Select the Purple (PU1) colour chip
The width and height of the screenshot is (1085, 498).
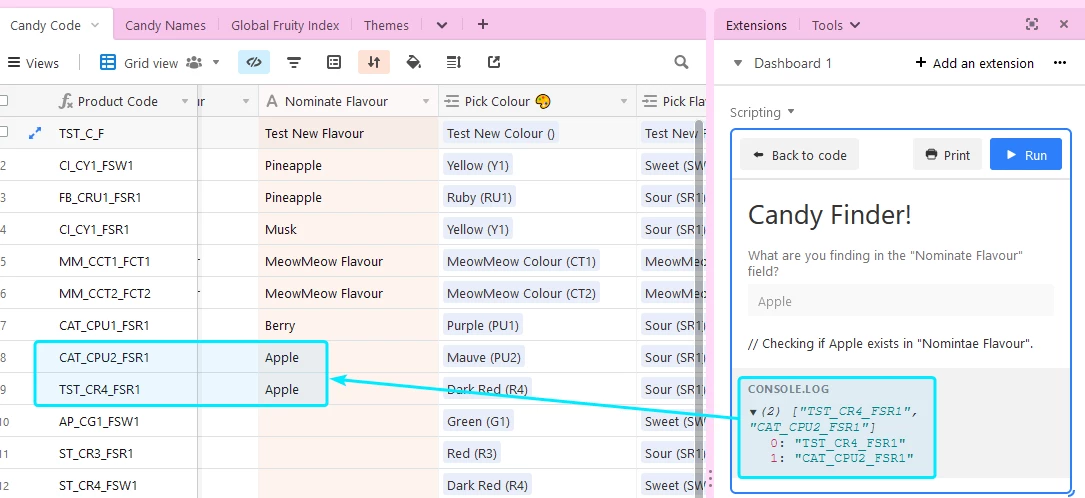click(x=482, y=325)
